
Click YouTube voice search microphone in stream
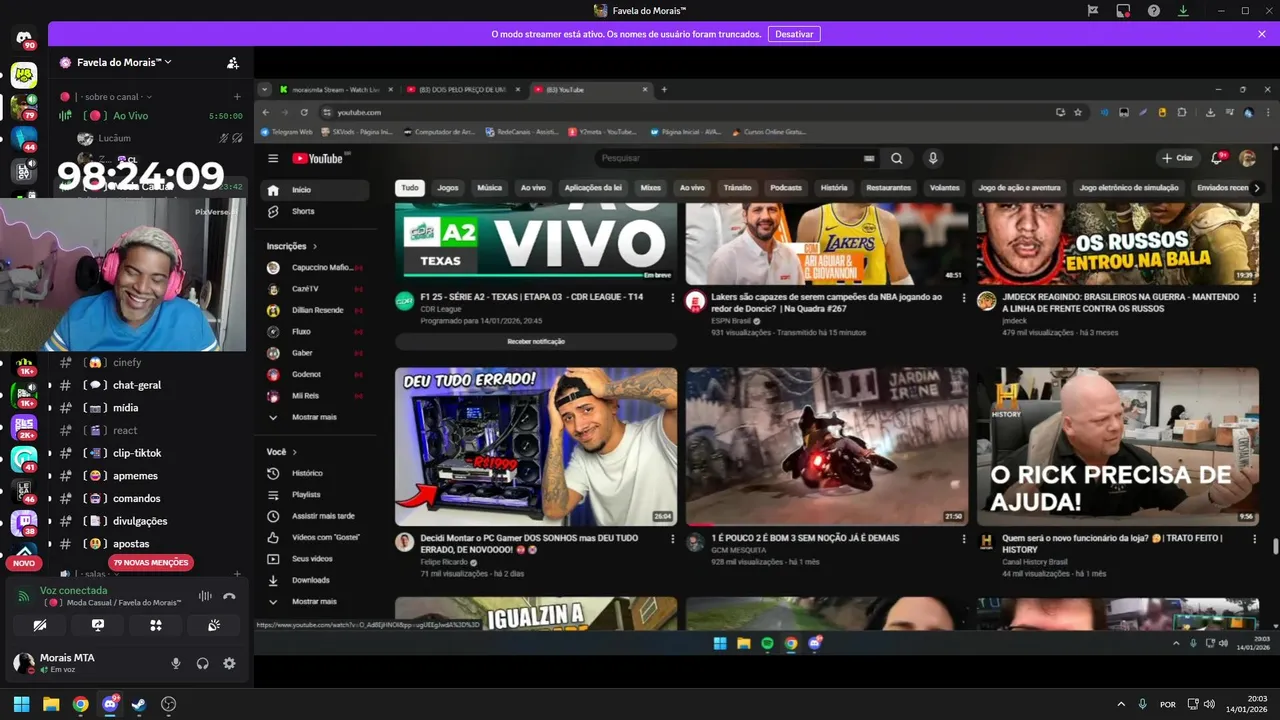tap(933, 158)
